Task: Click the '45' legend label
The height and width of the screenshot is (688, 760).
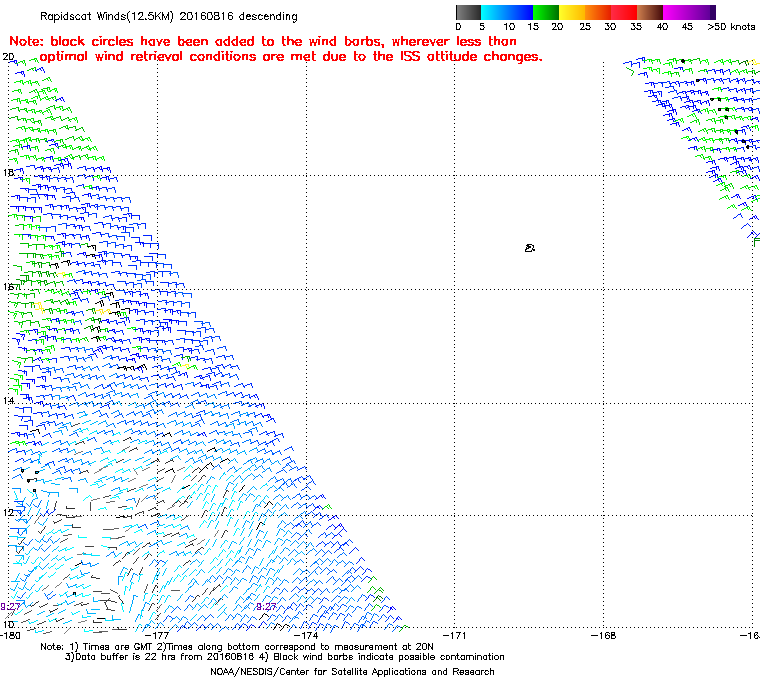Action: click(x=687, y=27)
